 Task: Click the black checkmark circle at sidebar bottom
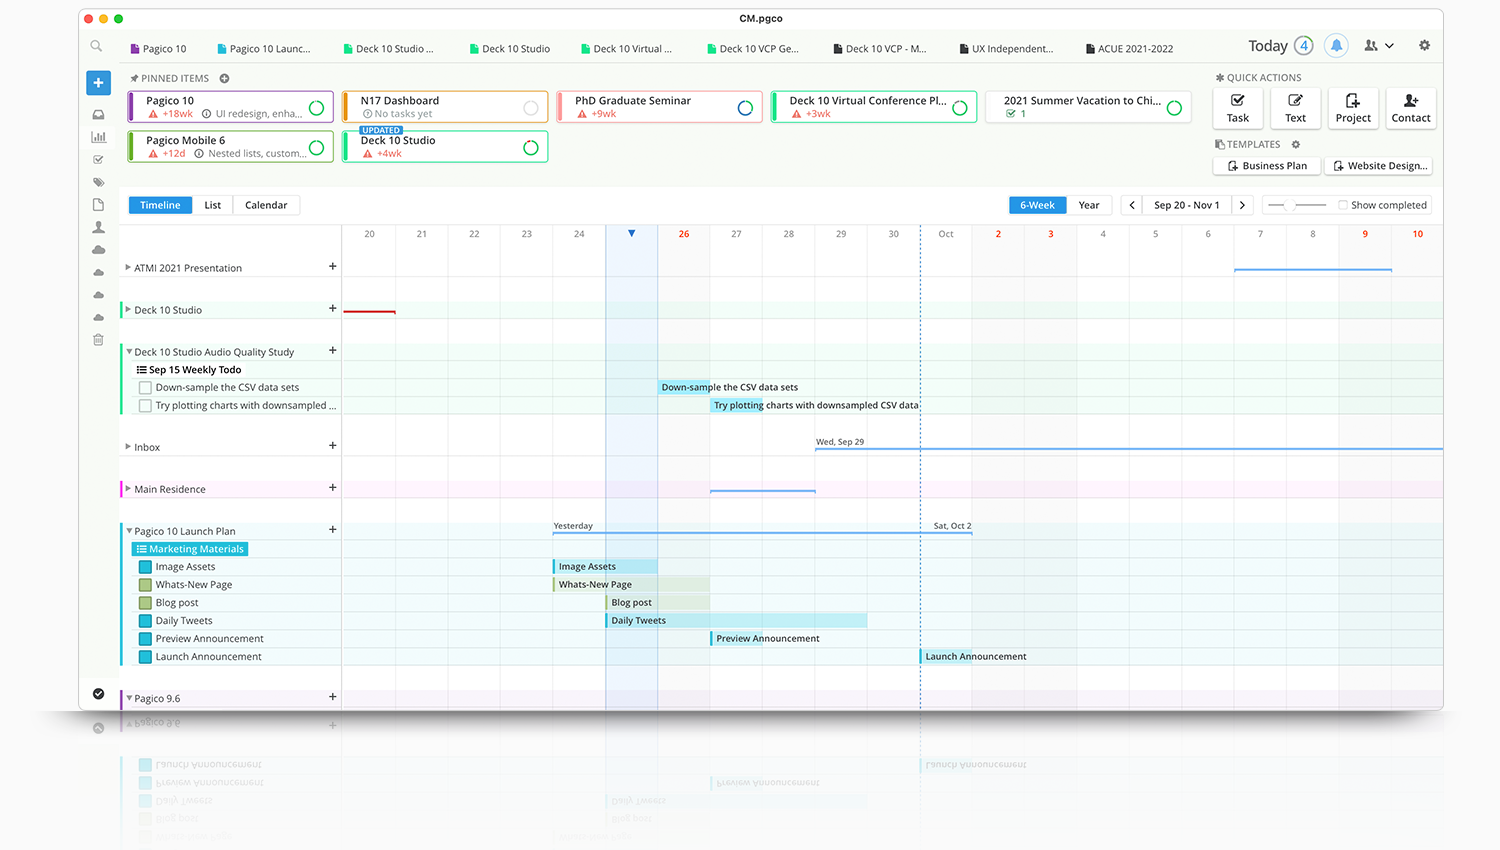click(98, 693)
